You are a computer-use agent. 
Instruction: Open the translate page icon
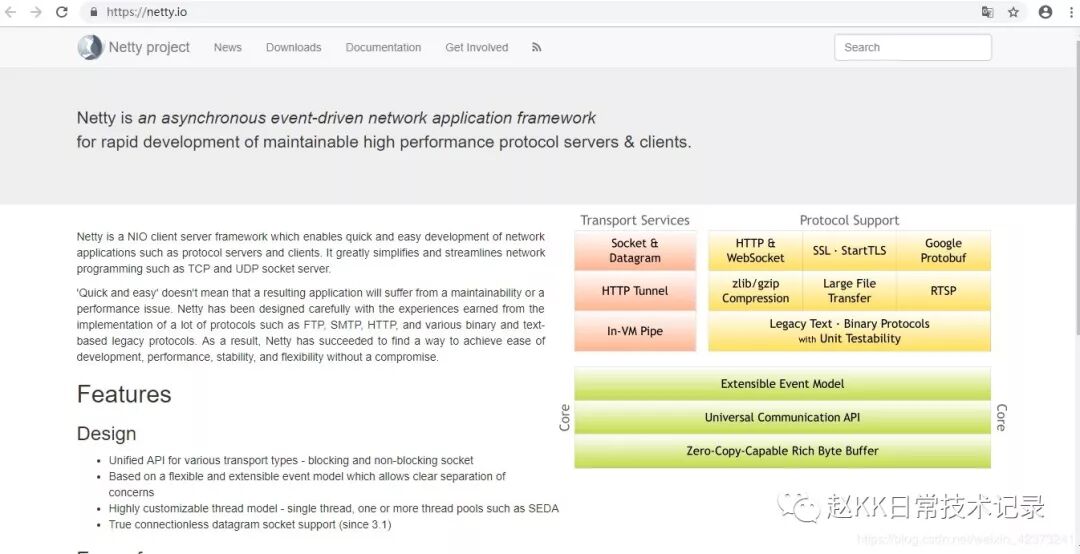[x=988, y=12]
